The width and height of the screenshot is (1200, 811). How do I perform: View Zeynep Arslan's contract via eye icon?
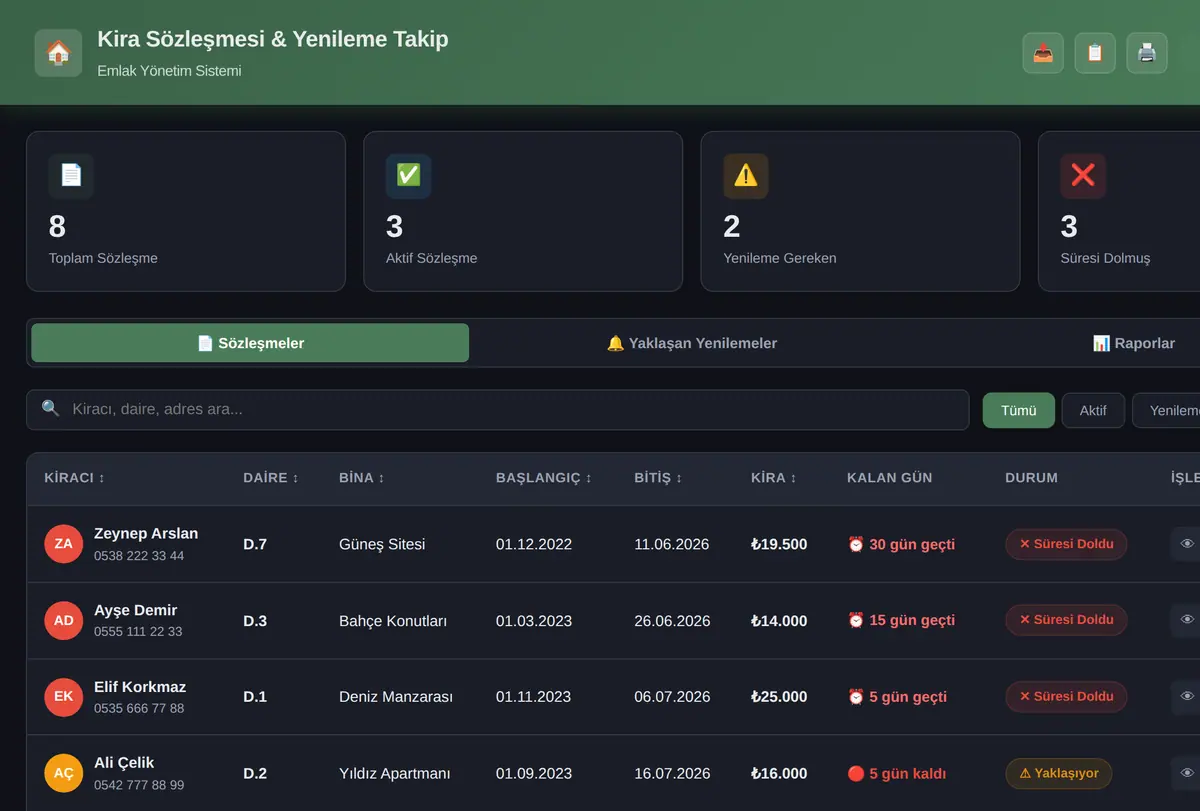pyautogui.click(x=1187, y=544)
